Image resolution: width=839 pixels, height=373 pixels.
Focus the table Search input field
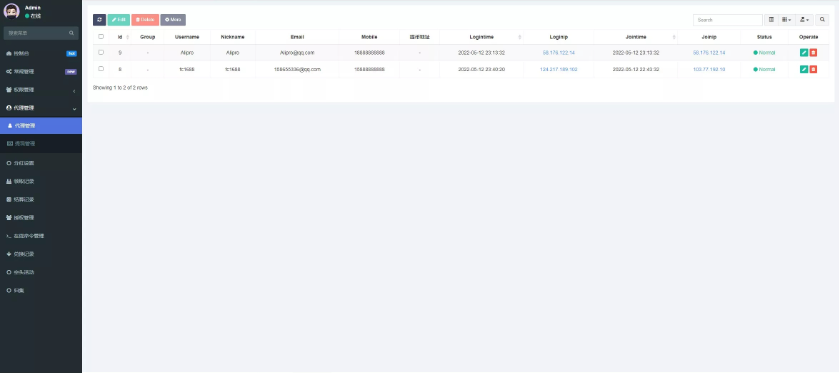(728, 20)
